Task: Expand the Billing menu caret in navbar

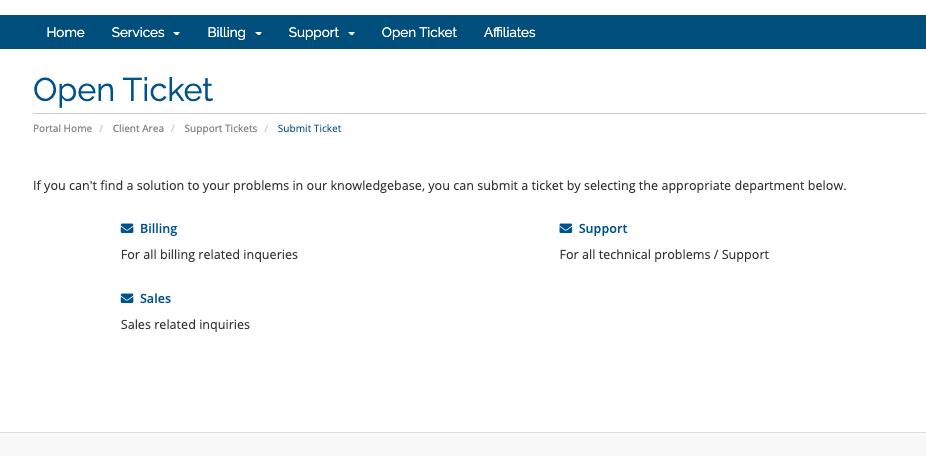Action: coord(258,34)
